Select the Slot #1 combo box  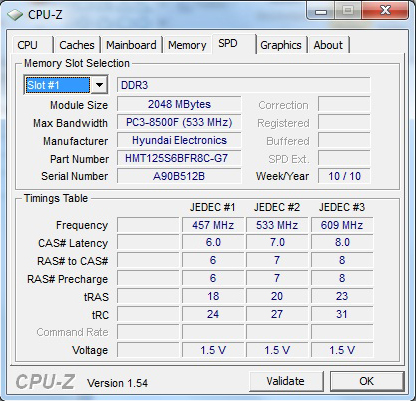66,85
